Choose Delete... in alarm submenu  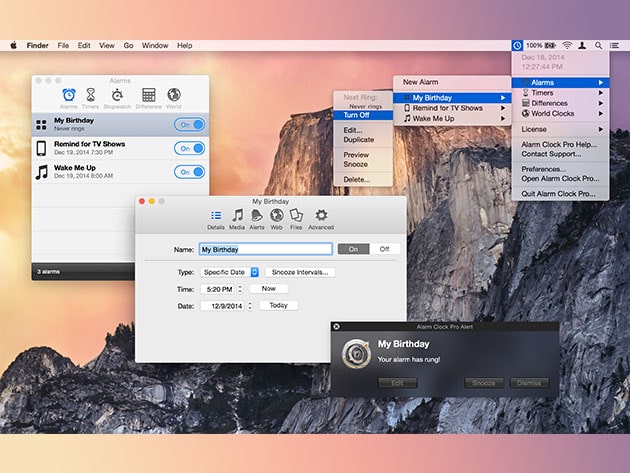click(x=363, y=180)
